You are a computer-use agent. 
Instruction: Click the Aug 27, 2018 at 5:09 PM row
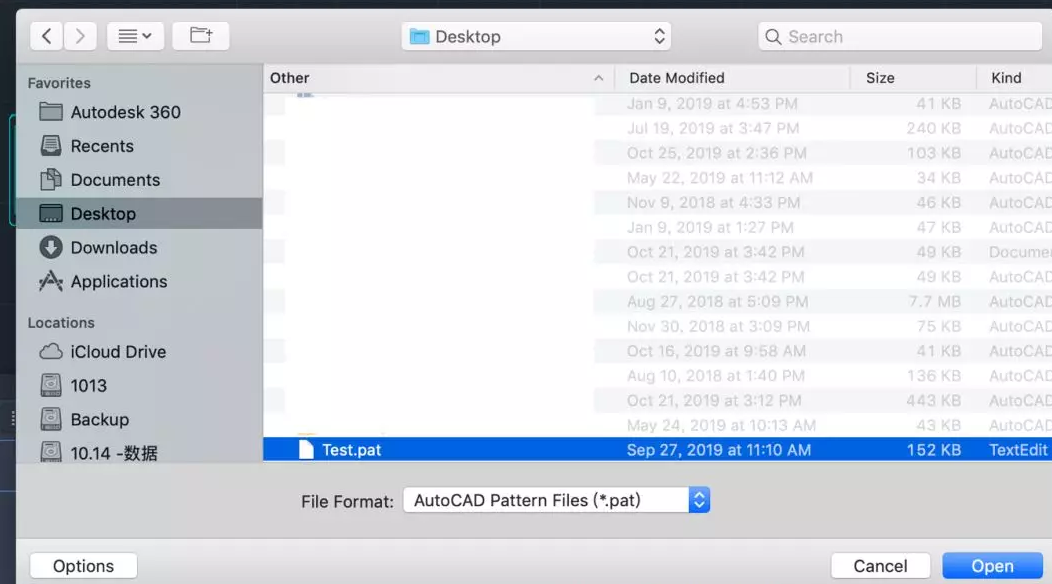pyautogui.click(x=658, y=301)
